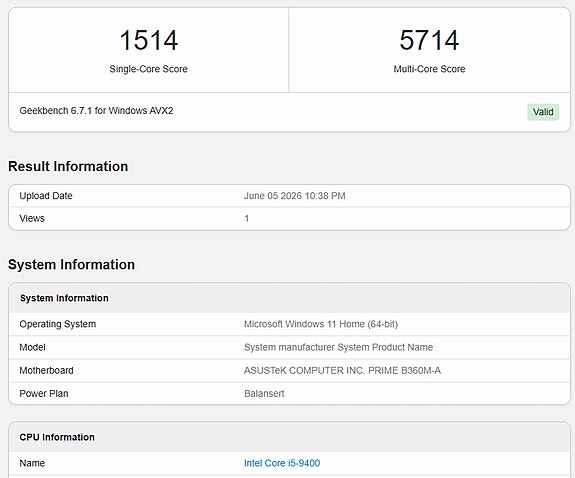Image resolution: width=575 pixels, height=478 pixels.
Task: Click the Motherboard row label
Action: 47,371
